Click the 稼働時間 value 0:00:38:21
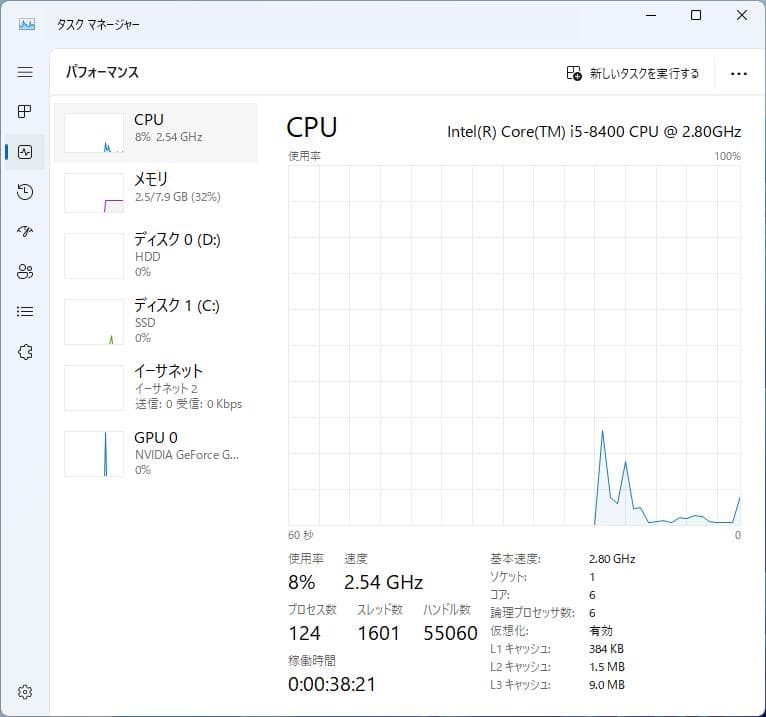This screenshot has height=717, width=766. pyautogui.click(x=332, y=684)
